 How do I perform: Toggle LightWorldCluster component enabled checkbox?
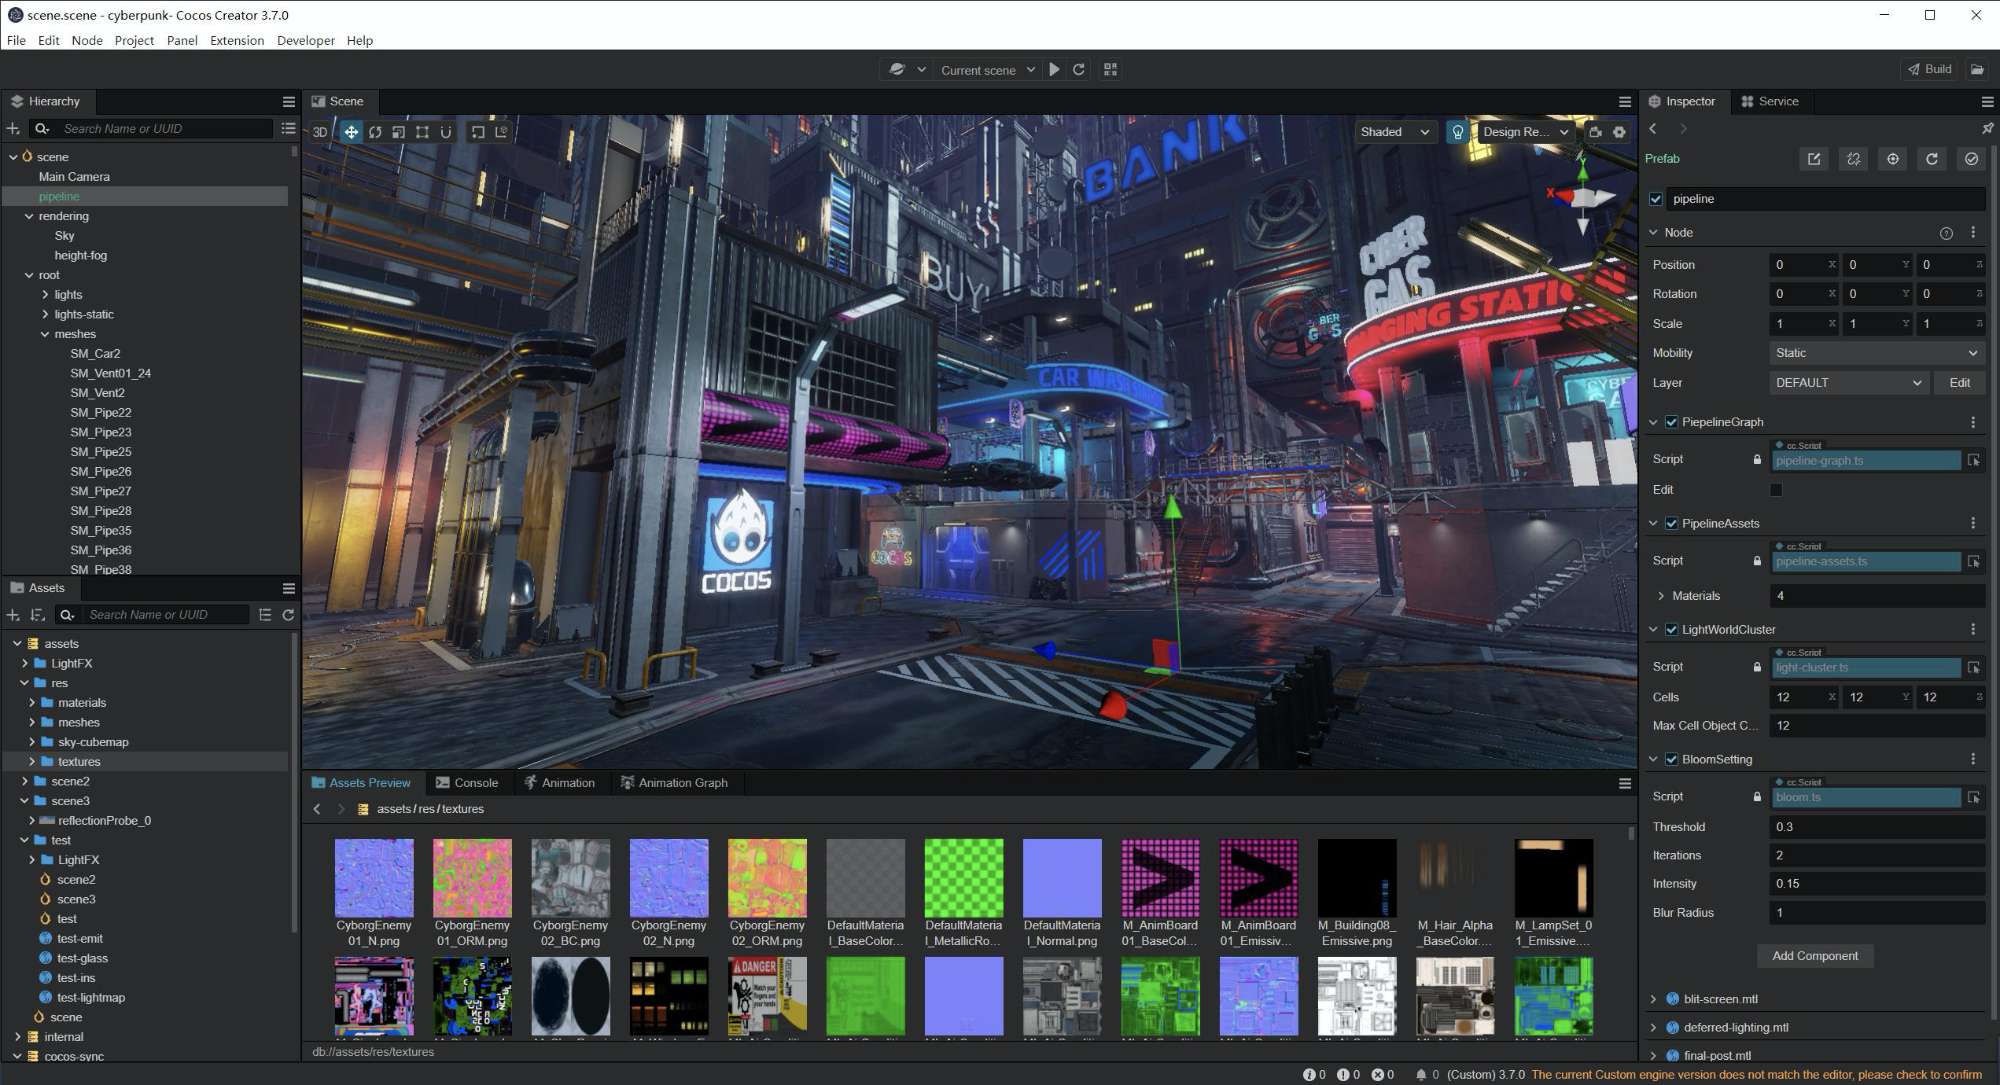(1673, 629)
